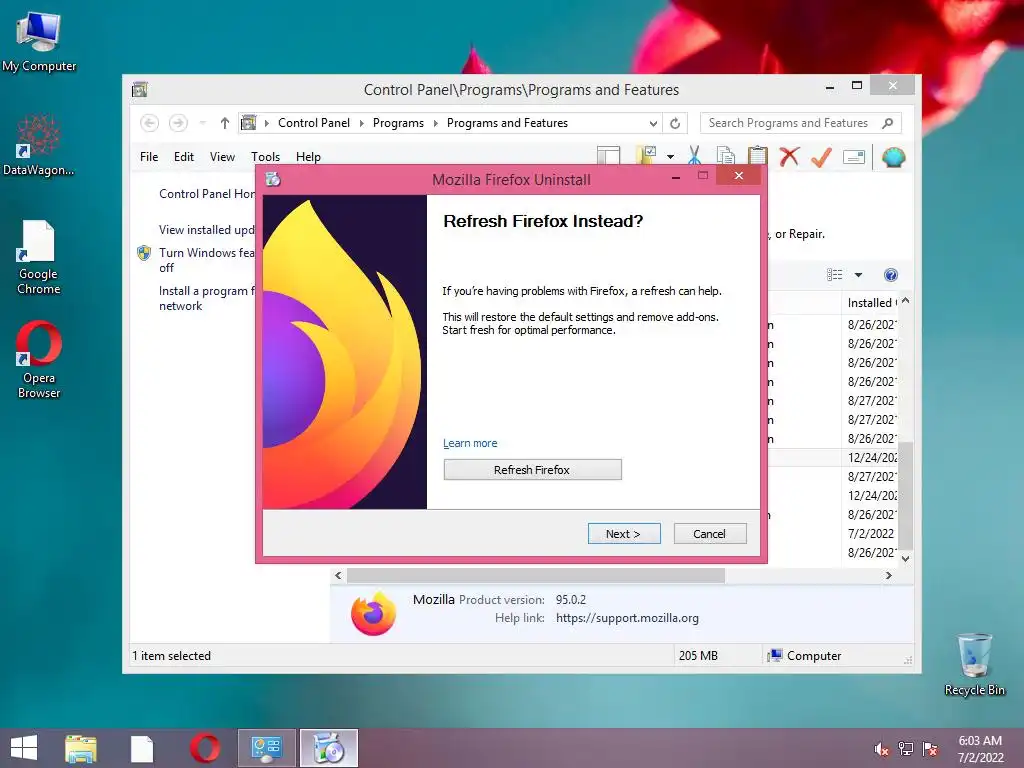The image size is (1024, 768).
Task: Click the navigation pane layout toolbar icon
Action: tap(608, 156)
